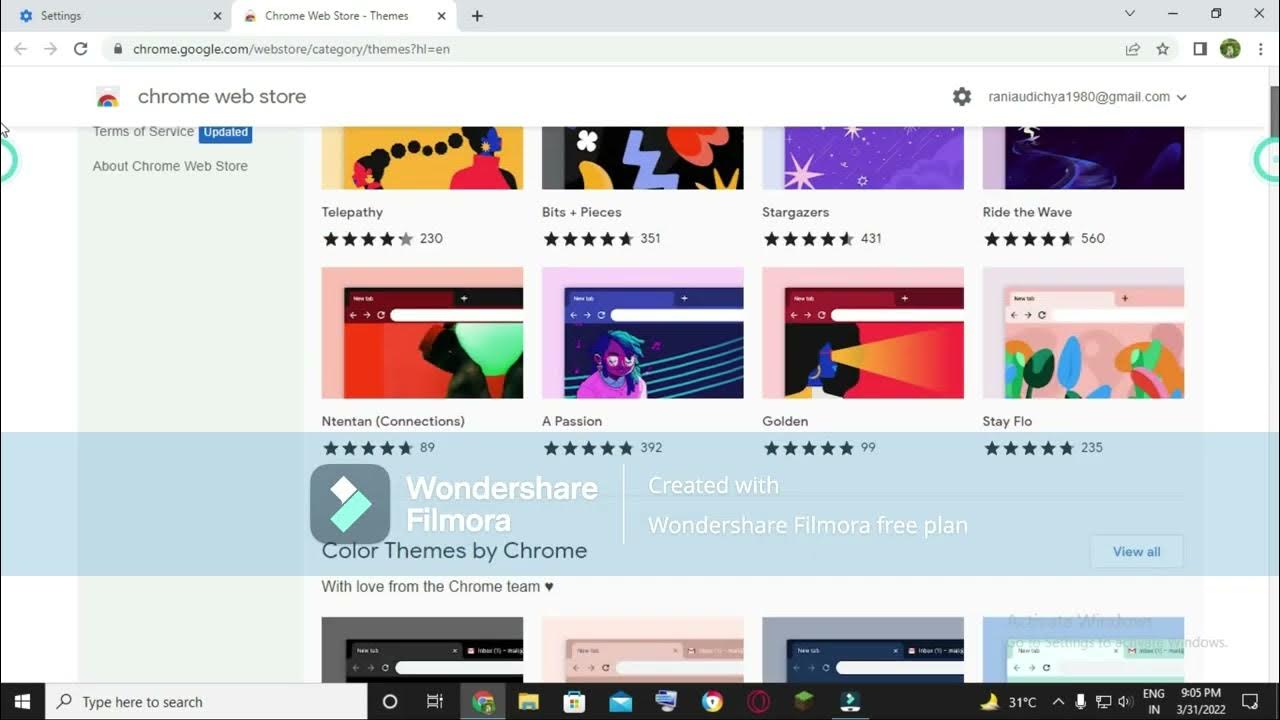Open the notification center icon
This screenshot has height=720, width=1280.
pos(1250,701)
